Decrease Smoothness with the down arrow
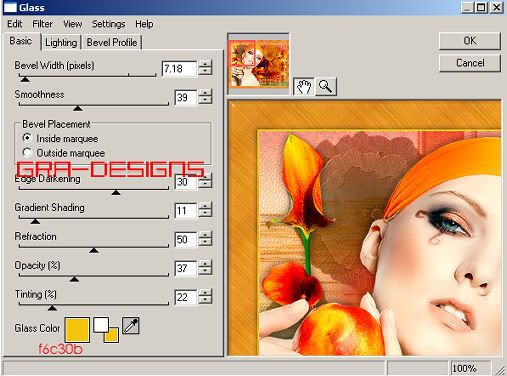 pos(205,101)
